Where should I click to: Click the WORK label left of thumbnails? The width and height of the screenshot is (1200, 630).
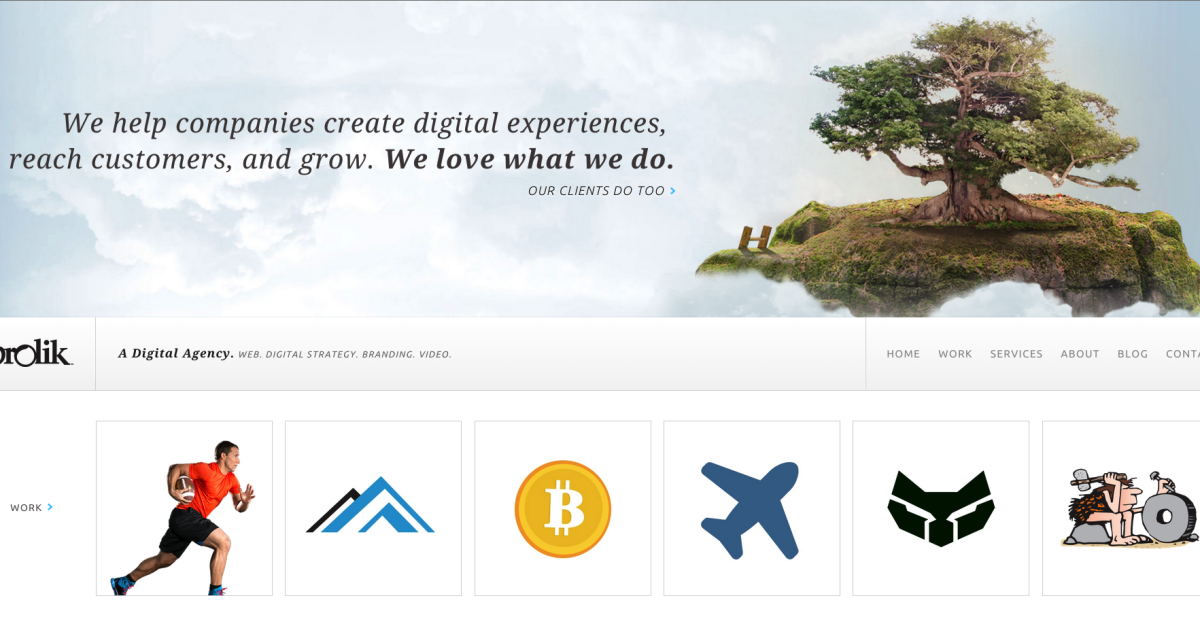(26, 508)
